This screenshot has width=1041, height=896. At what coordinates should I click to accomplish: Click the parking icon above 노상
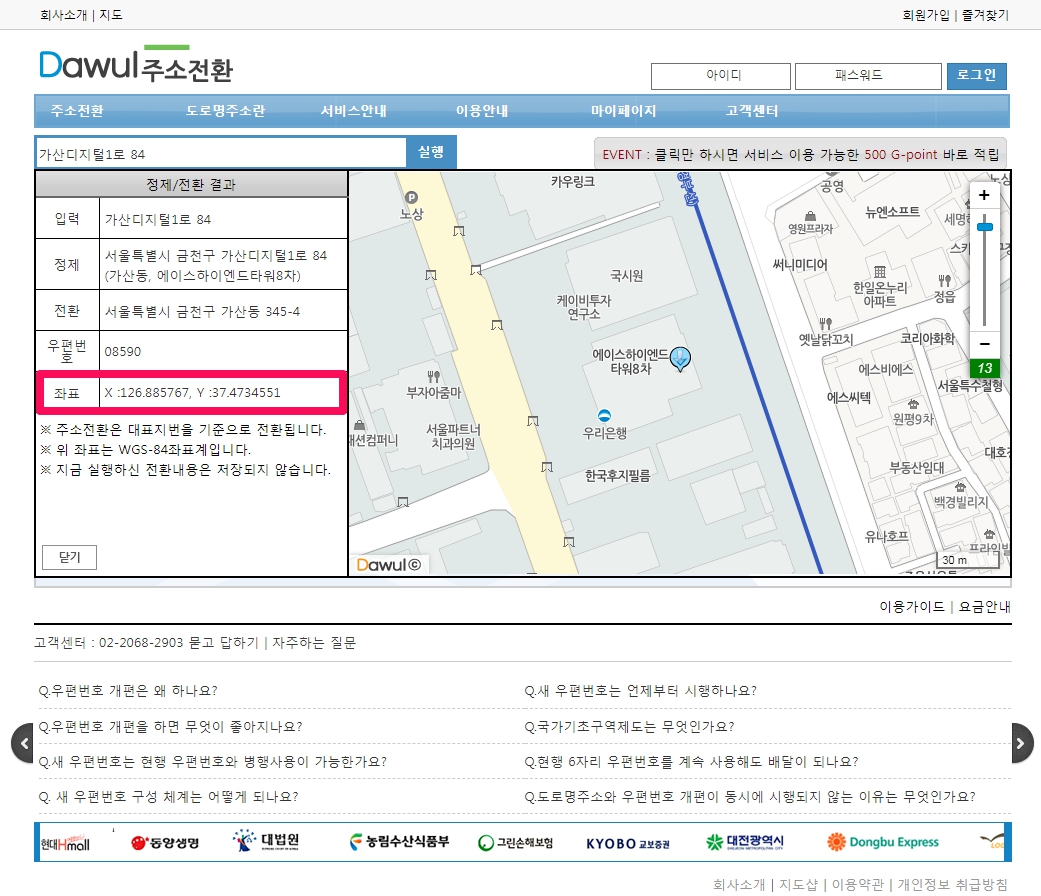(411, 197)
